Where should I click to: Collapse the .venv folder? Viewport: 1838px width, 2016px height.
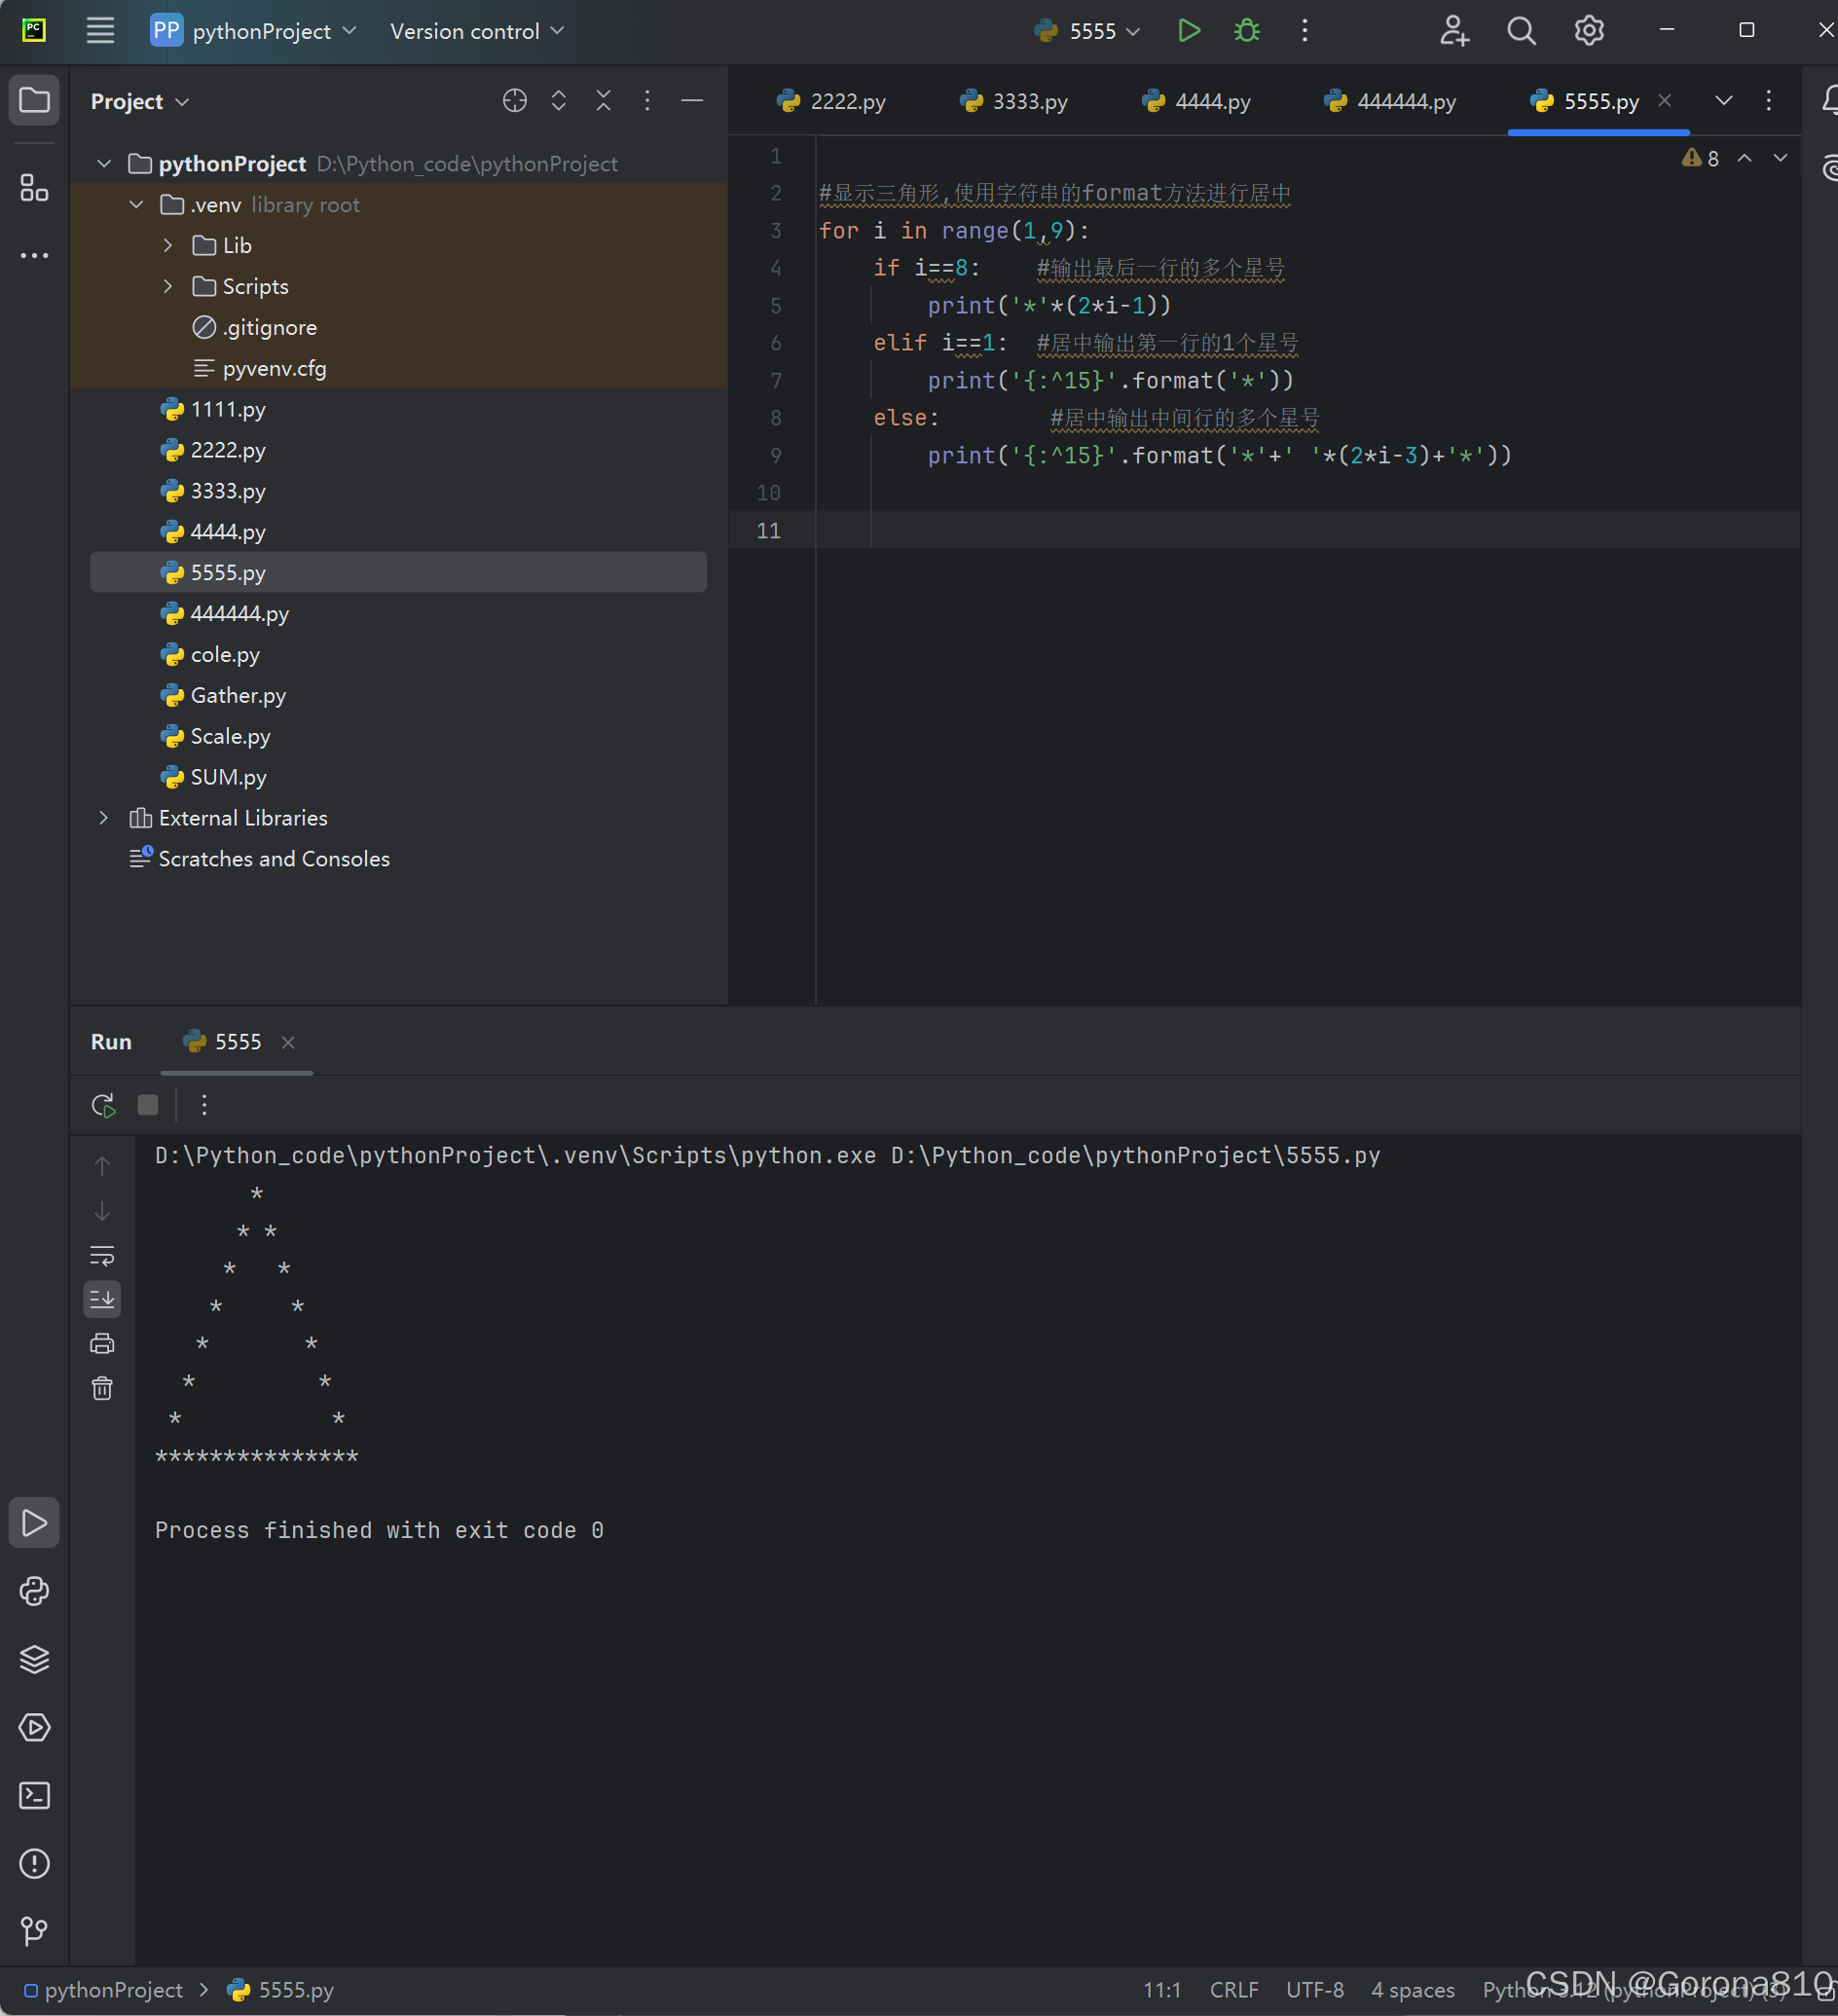tap(137, 204)
